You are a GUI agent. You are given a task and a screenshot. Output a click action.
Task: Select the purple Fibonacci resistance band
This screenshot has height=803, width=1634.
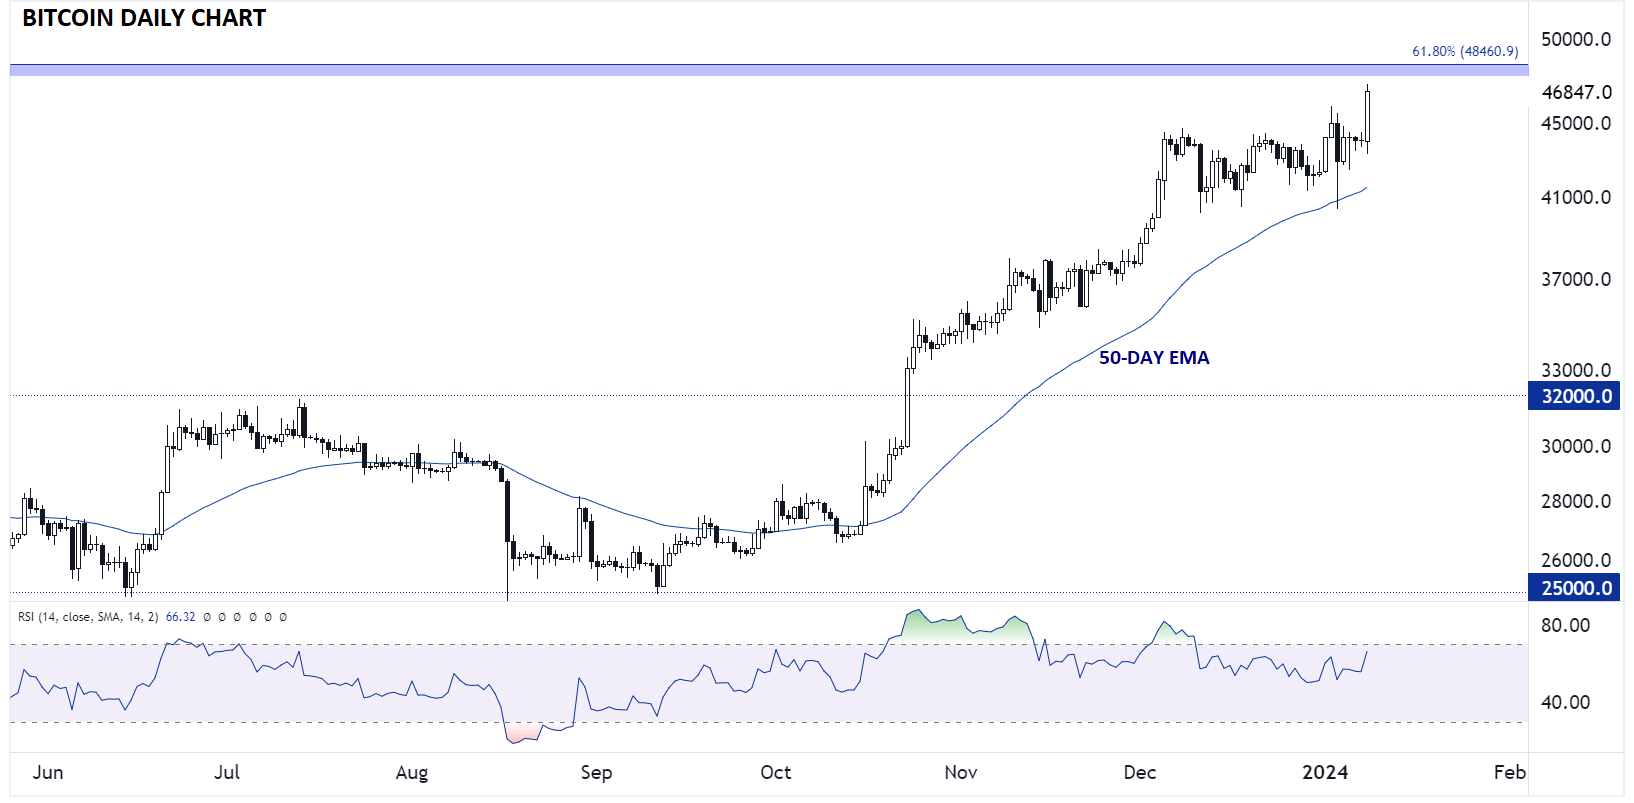(769, 70)
